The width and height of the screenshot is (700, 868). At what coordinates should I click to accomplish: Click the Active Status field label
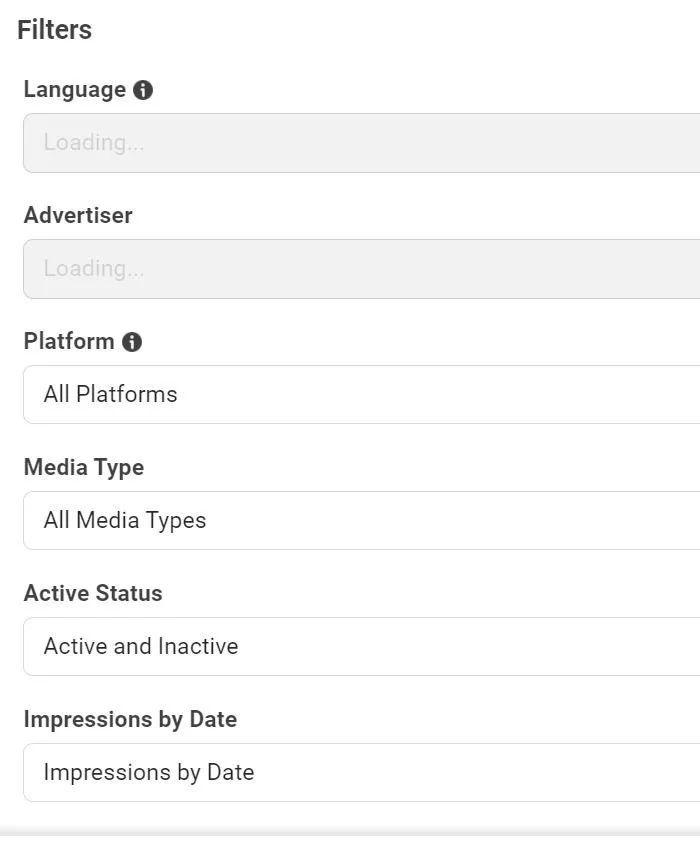pyautogui.click(x=93, y=594)
